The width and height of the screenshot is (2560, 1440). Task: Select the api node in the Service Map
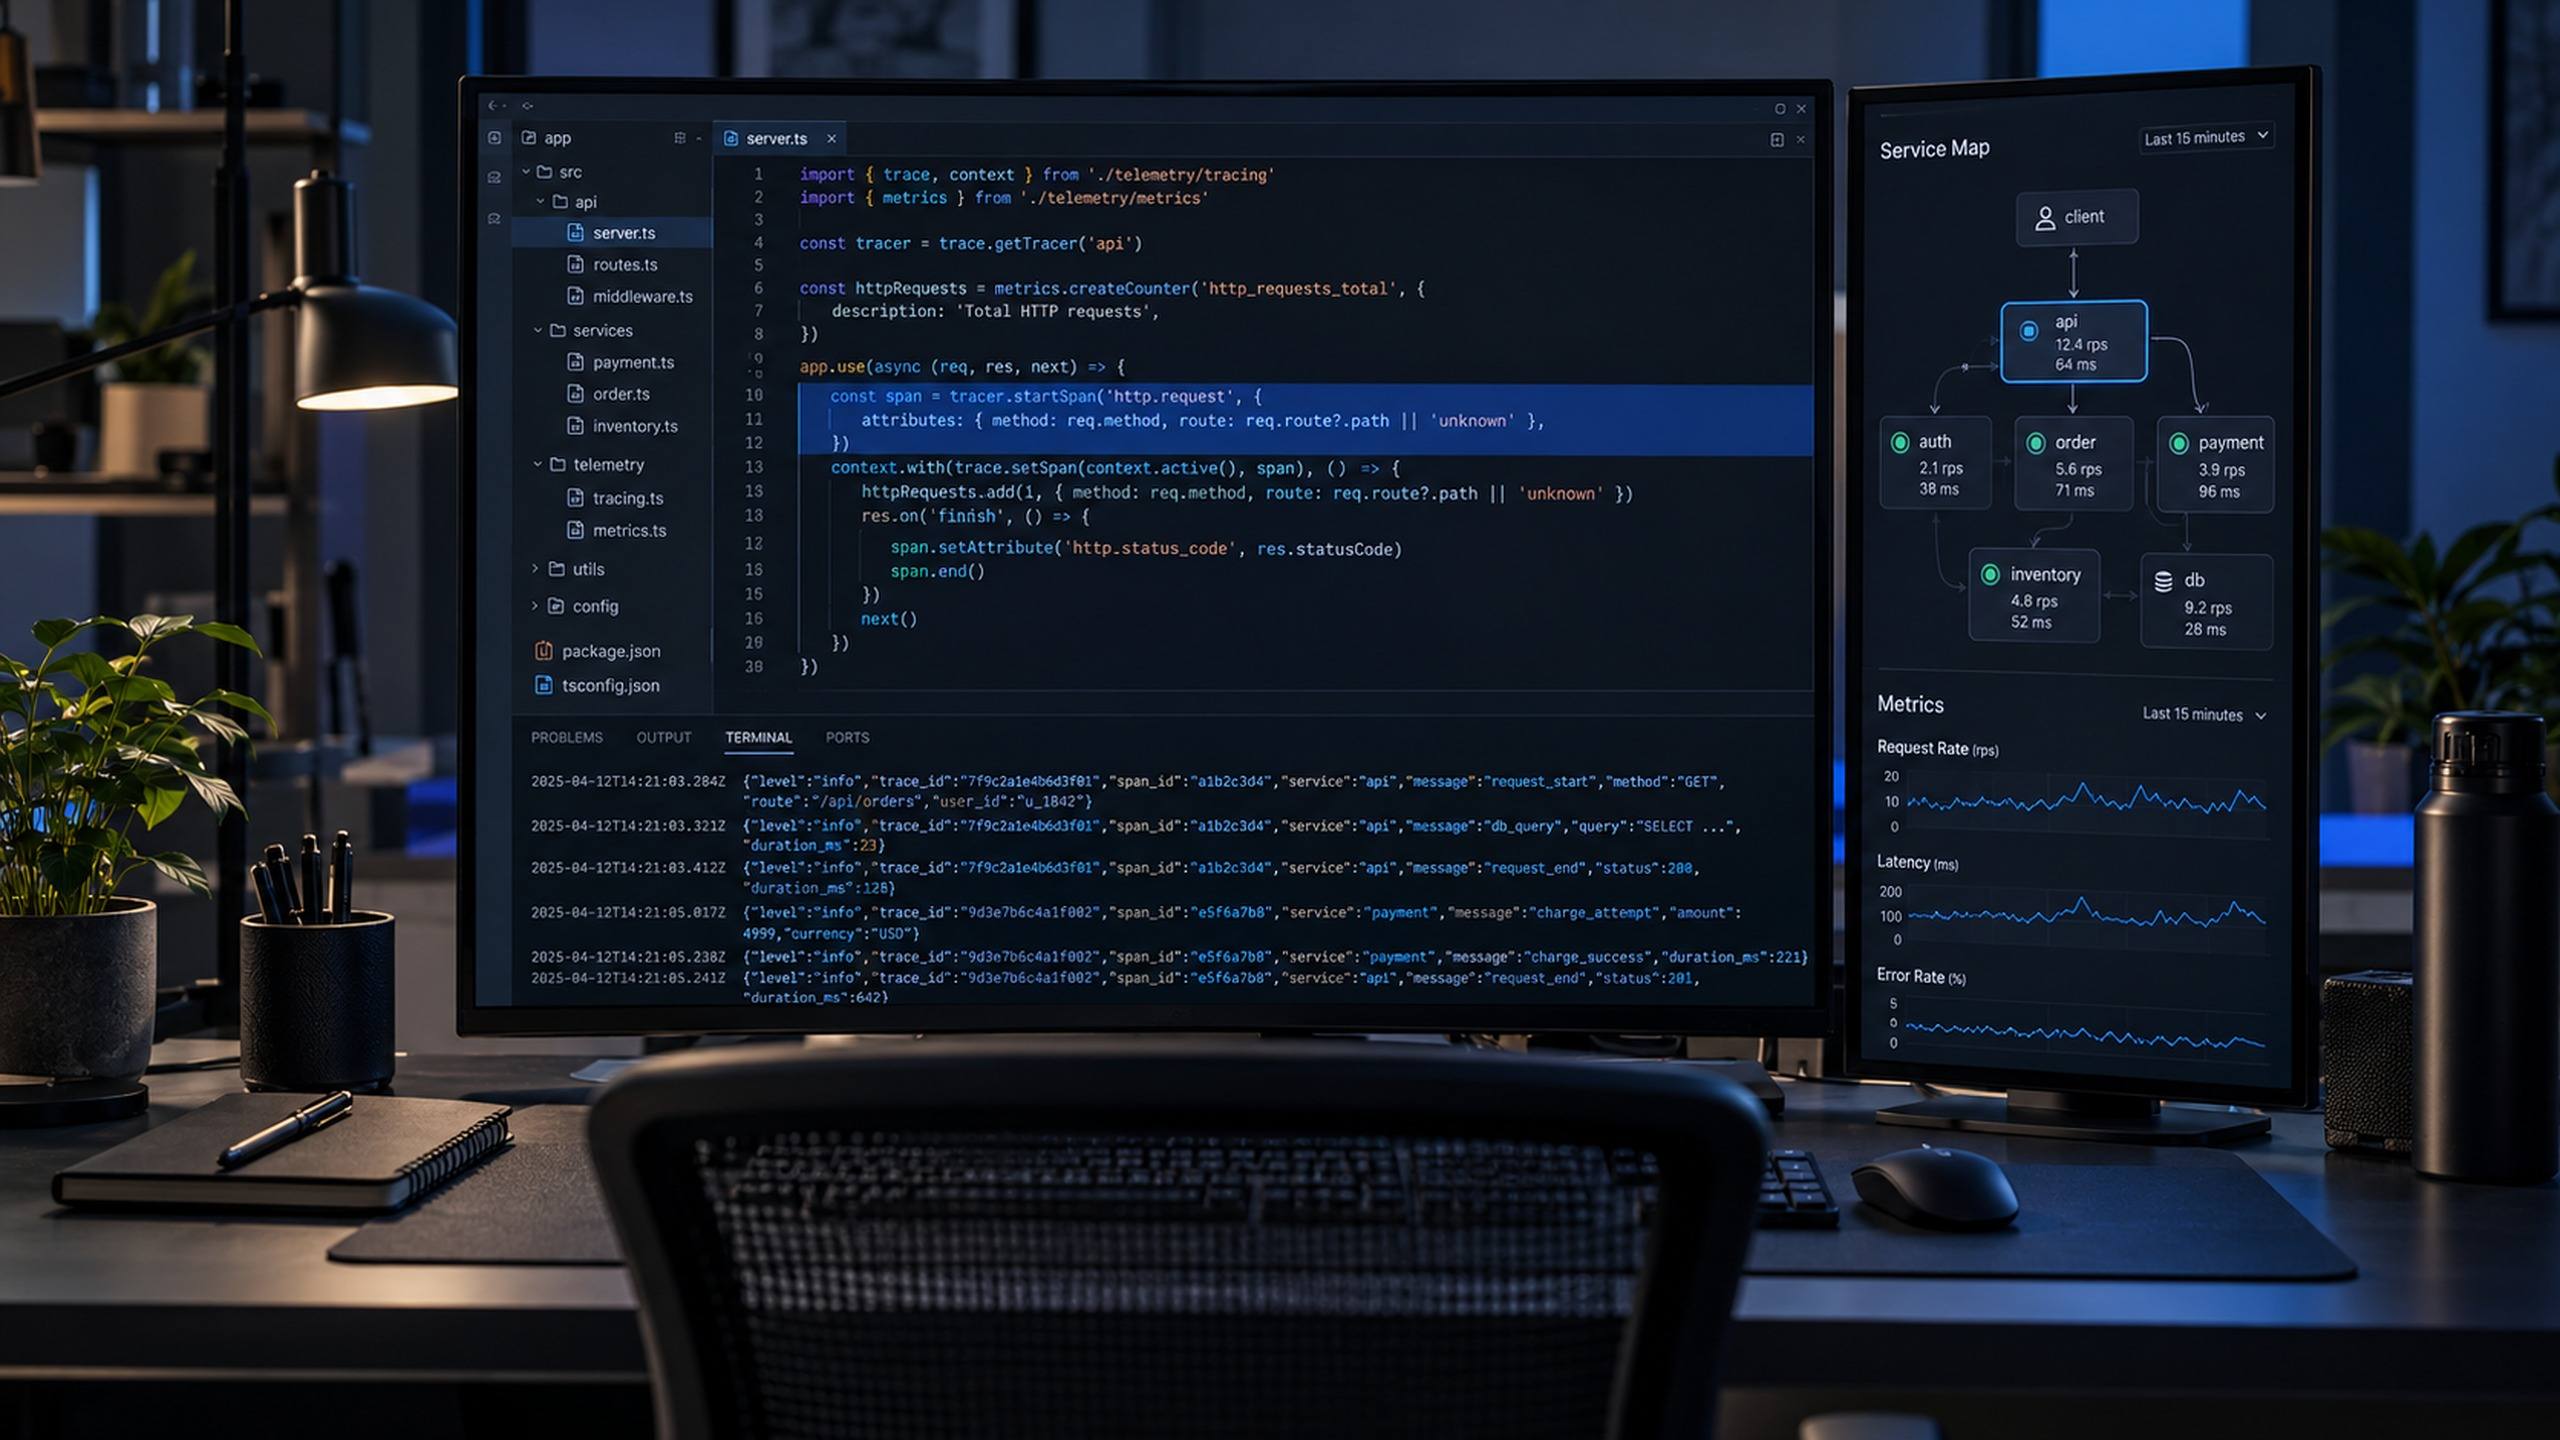tap(2074, 341)
